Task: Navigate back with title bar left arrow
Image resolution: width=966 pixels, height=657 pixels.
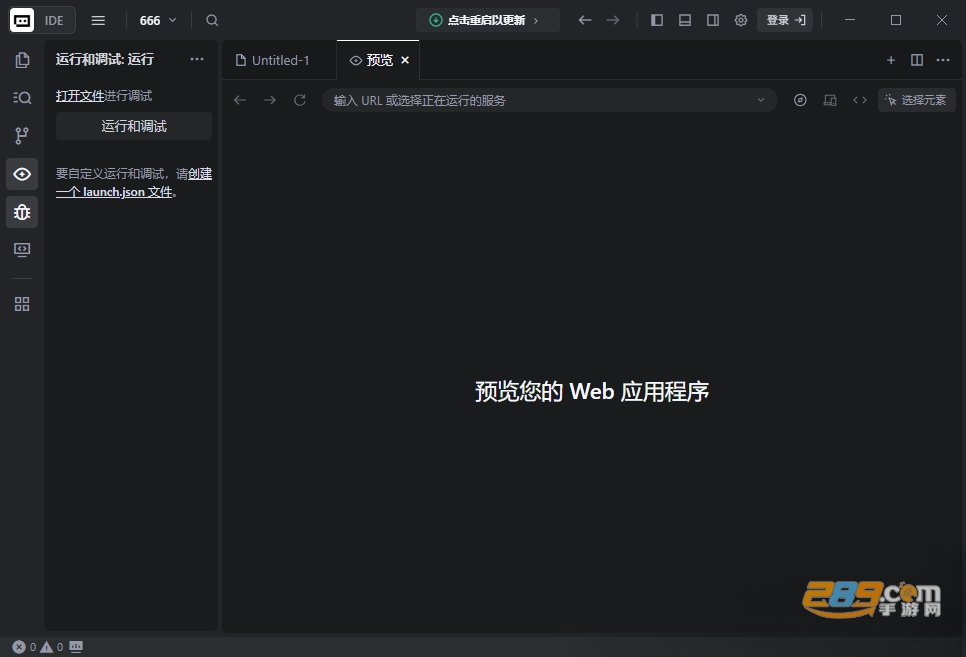Action: click(585, 20)
